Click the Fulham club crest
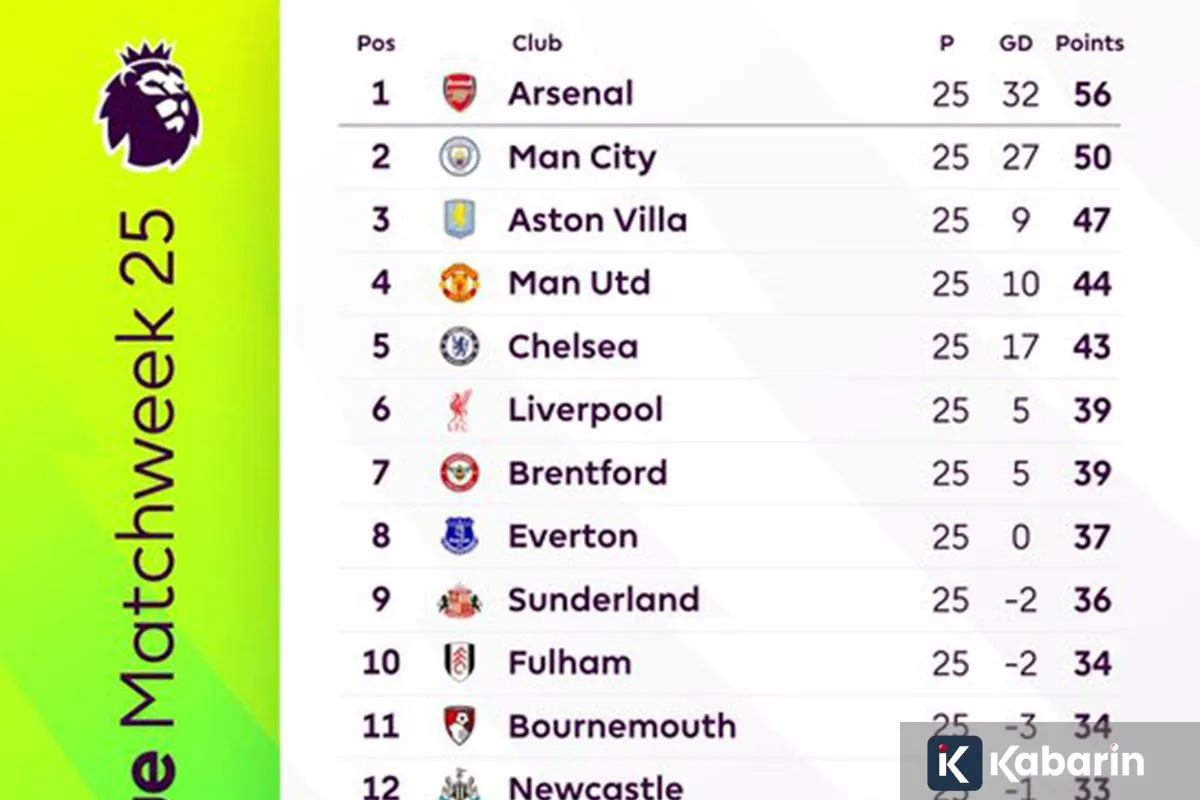 [x=460, y=662]
